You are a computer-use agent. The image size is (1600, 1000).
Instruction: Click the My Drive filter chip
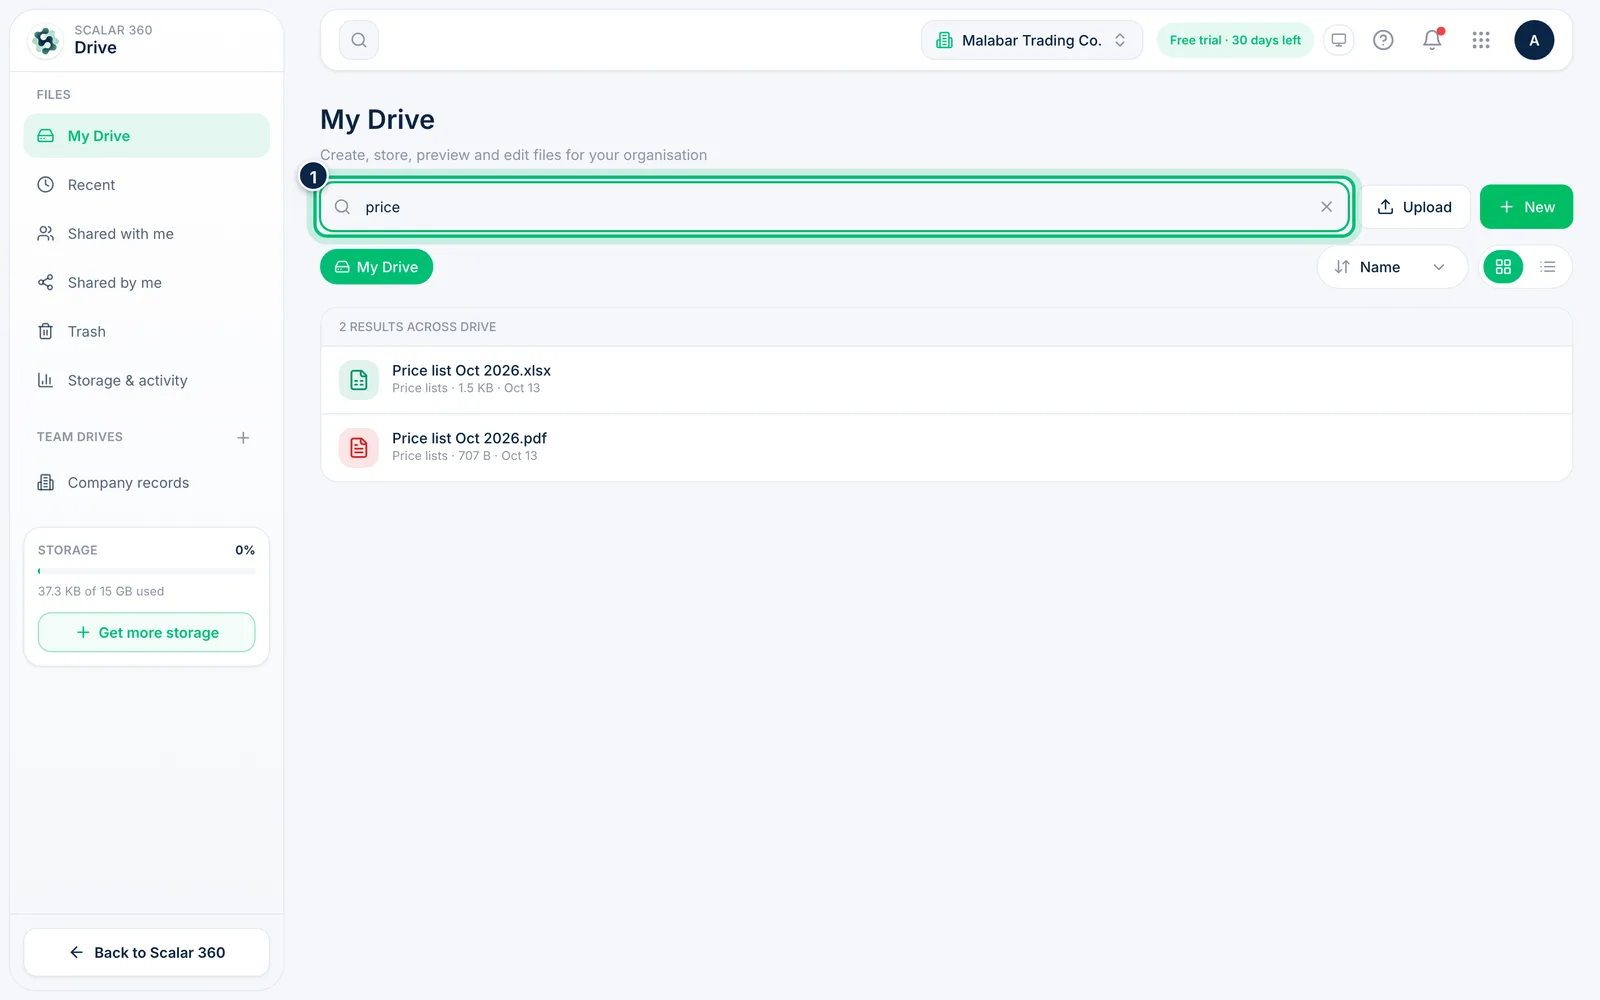tap(376, 267)
